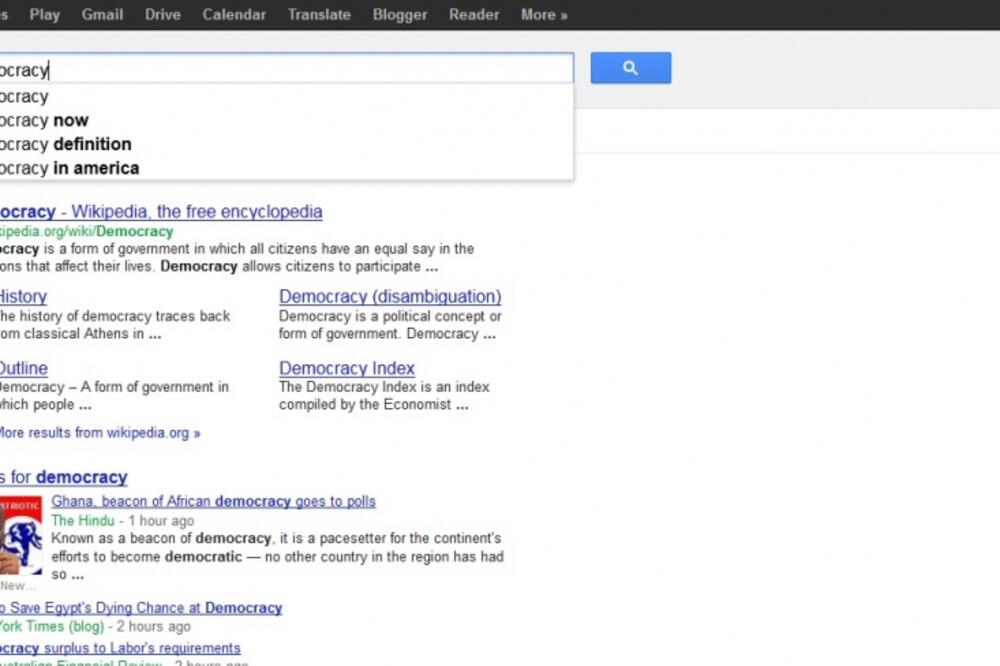Viewport: 1000px width, 666px height.
Task: Expand the "More »" services menu
Action: point(542,14)
